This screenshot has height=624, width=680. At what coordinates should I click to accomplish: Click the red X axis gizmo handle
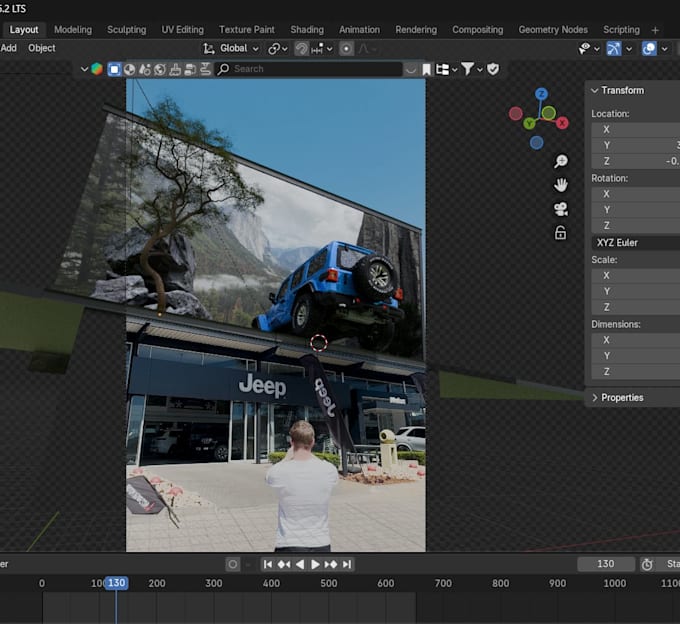click(x=562, y=123)
